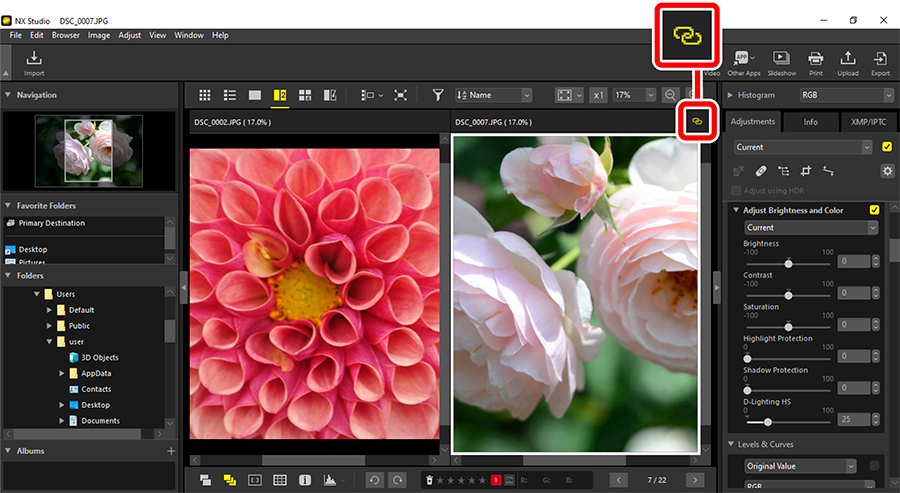
Task: Toggle the protect key icon beside the red label
Action: tap(509, 480)
